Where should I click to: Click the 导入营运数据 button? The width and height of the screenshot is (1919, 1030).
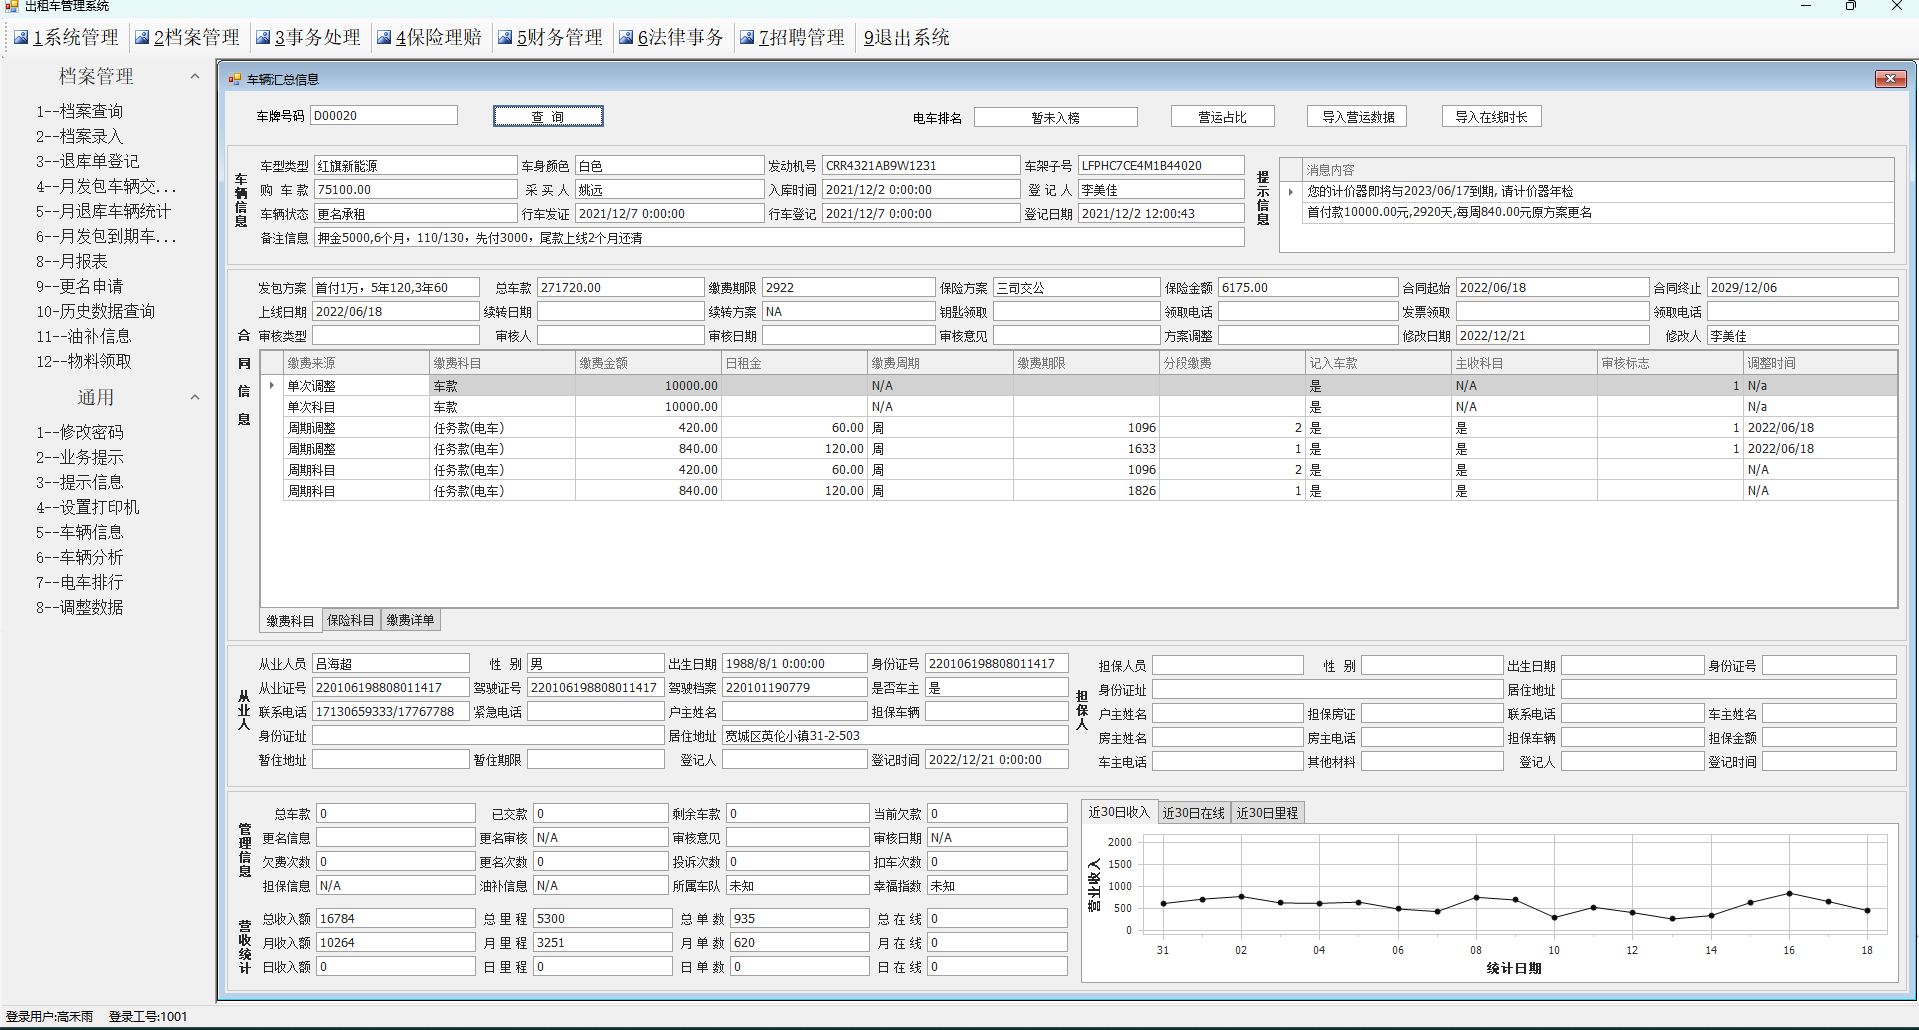(1357, 116)
